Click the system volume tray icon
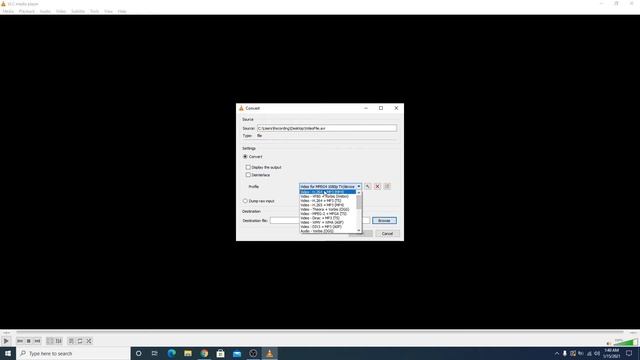640x360 pixels. 597,353
